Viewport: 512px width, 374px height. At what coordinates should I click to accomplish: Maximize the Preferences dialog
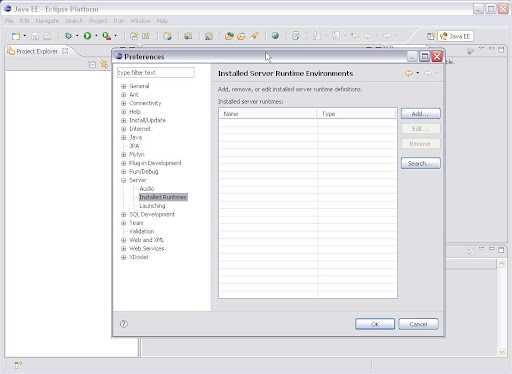click(x=424, y=56)
